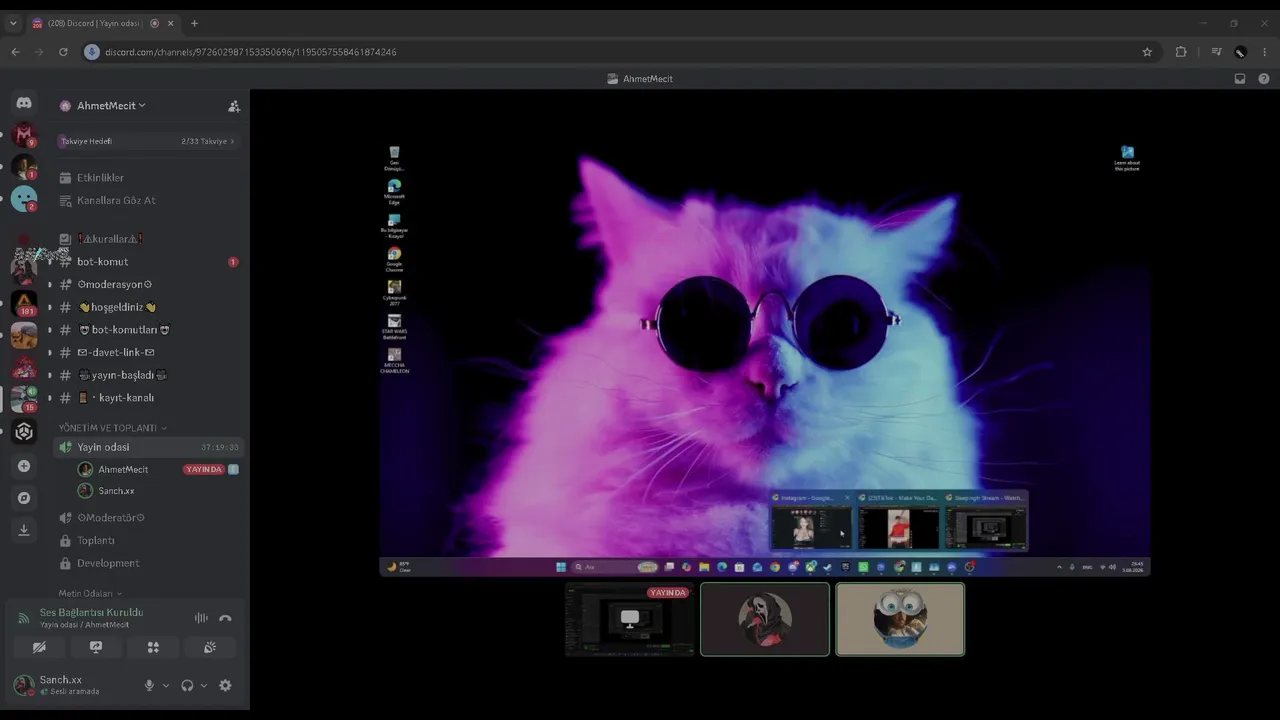Image resolution: width=1280 pixels, height=720 pixels.
Task: Start an activity from the voice panel
Action: point(153,647)
